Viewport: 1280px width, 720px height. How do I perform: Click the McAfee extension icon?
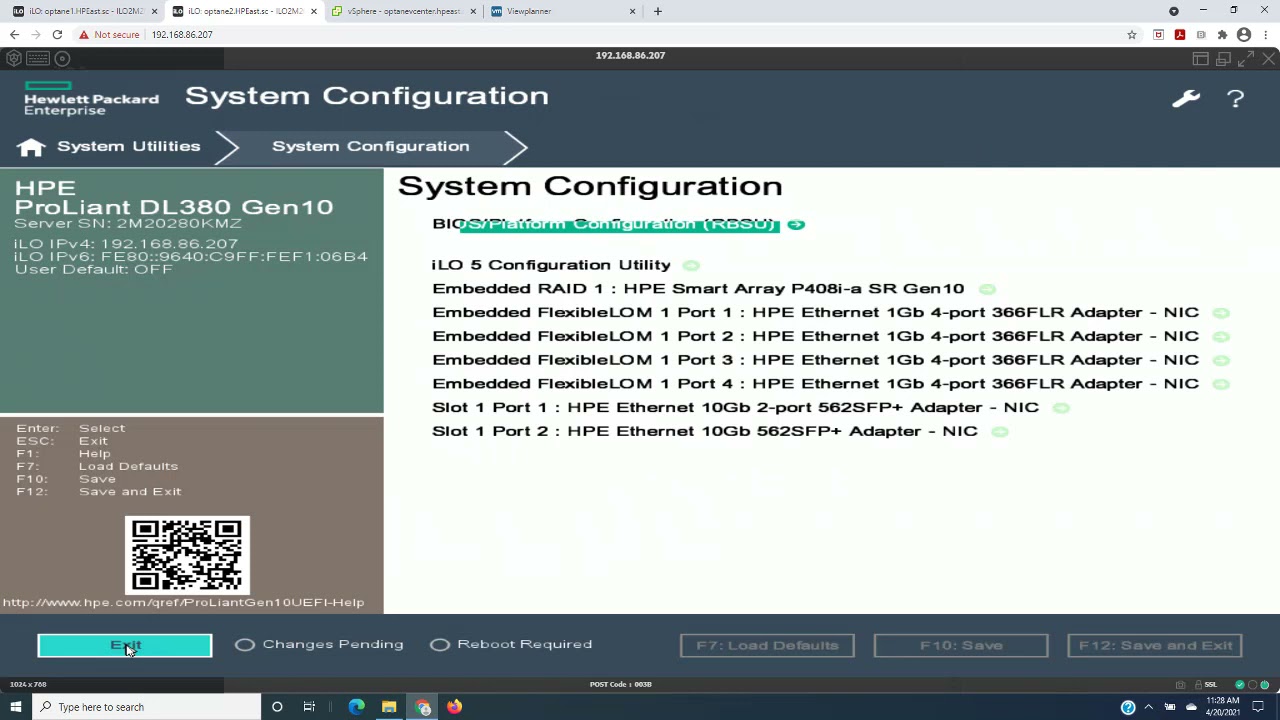point(1159,34)
